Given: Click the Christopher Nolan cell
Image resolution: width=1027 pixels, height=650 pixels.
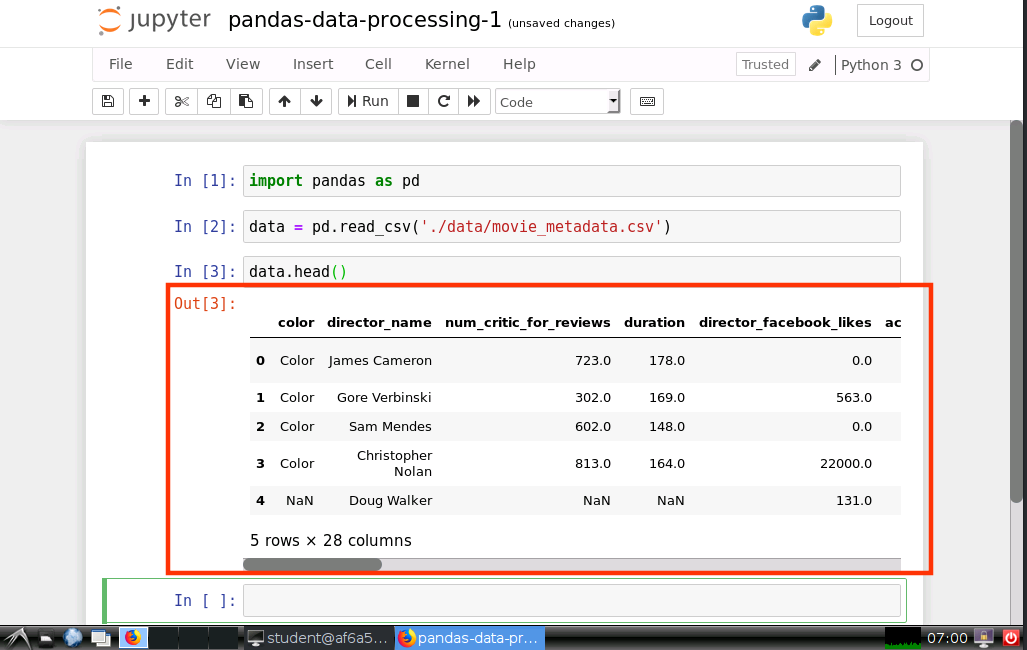Looking at the screenshot, I should (x=394, y=463).
